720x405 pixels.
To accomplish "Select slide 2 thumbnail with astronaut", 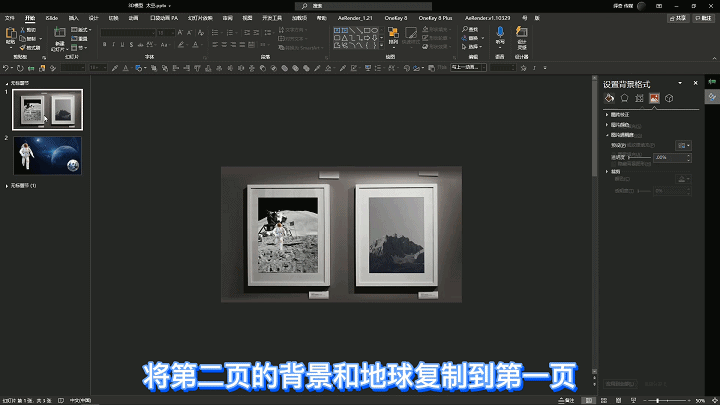I will (48, 155).
